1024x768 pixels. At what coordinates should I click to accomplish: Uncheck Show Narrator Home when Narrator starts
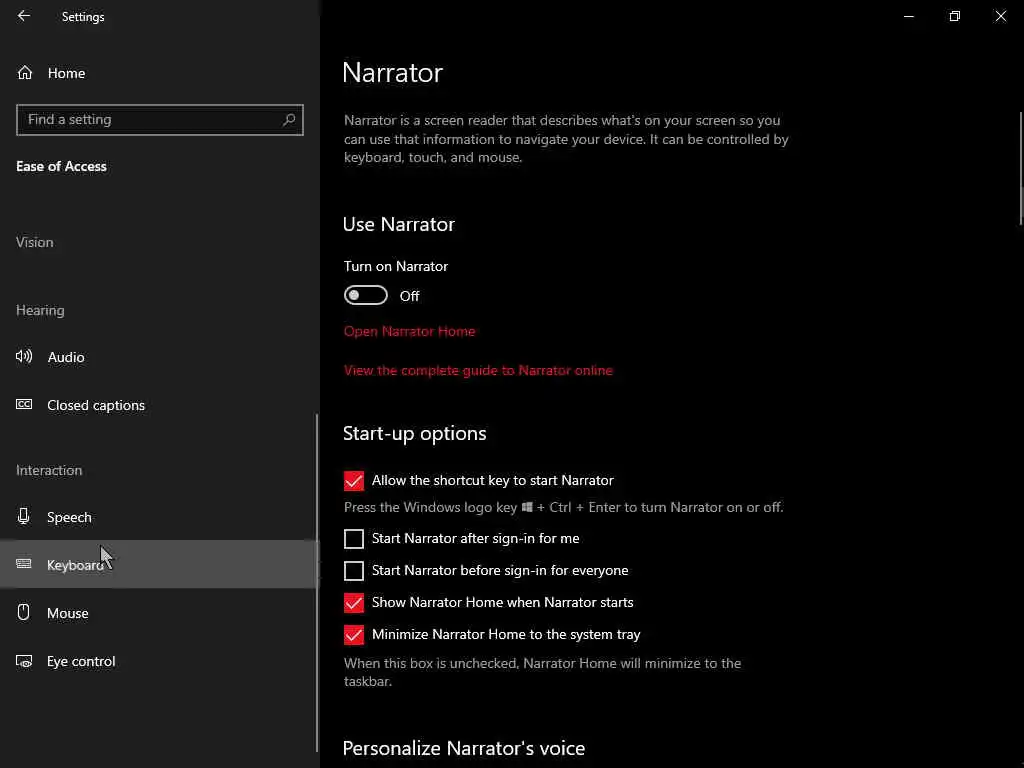(354, 603)
